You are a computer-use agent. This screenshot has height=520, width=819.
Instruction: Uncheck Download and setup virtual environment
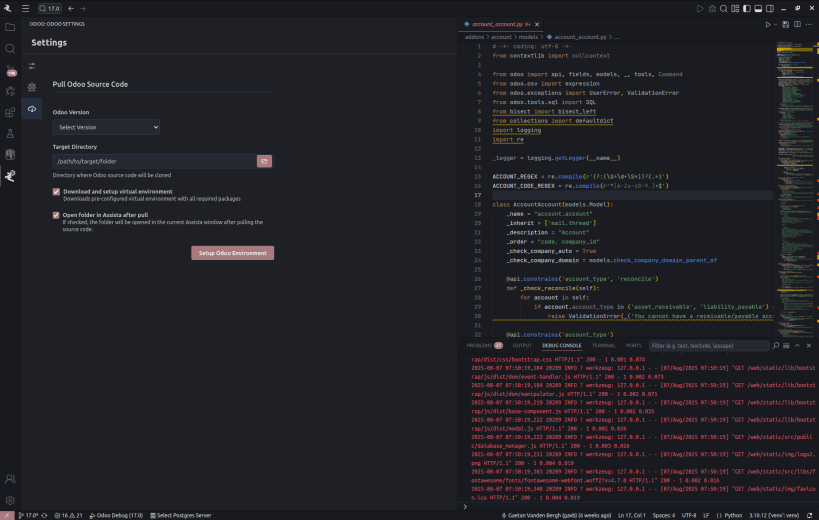click(56, 192)
